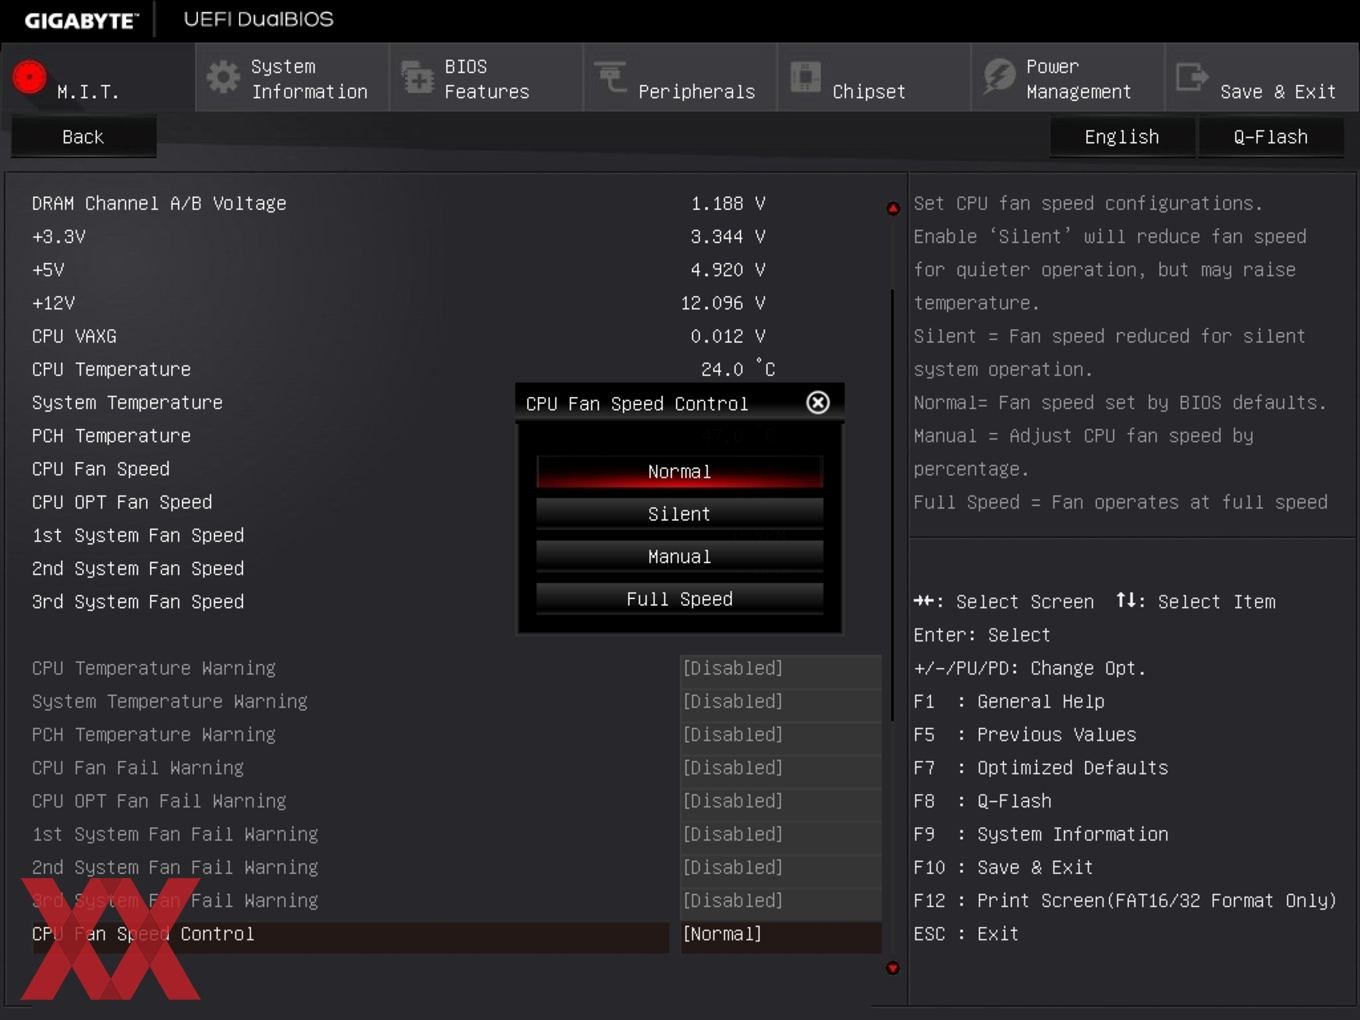Click the CPU Fan Fail Warning label
The width and height of the screenshot is (1360, 1020).
point(138,767)
